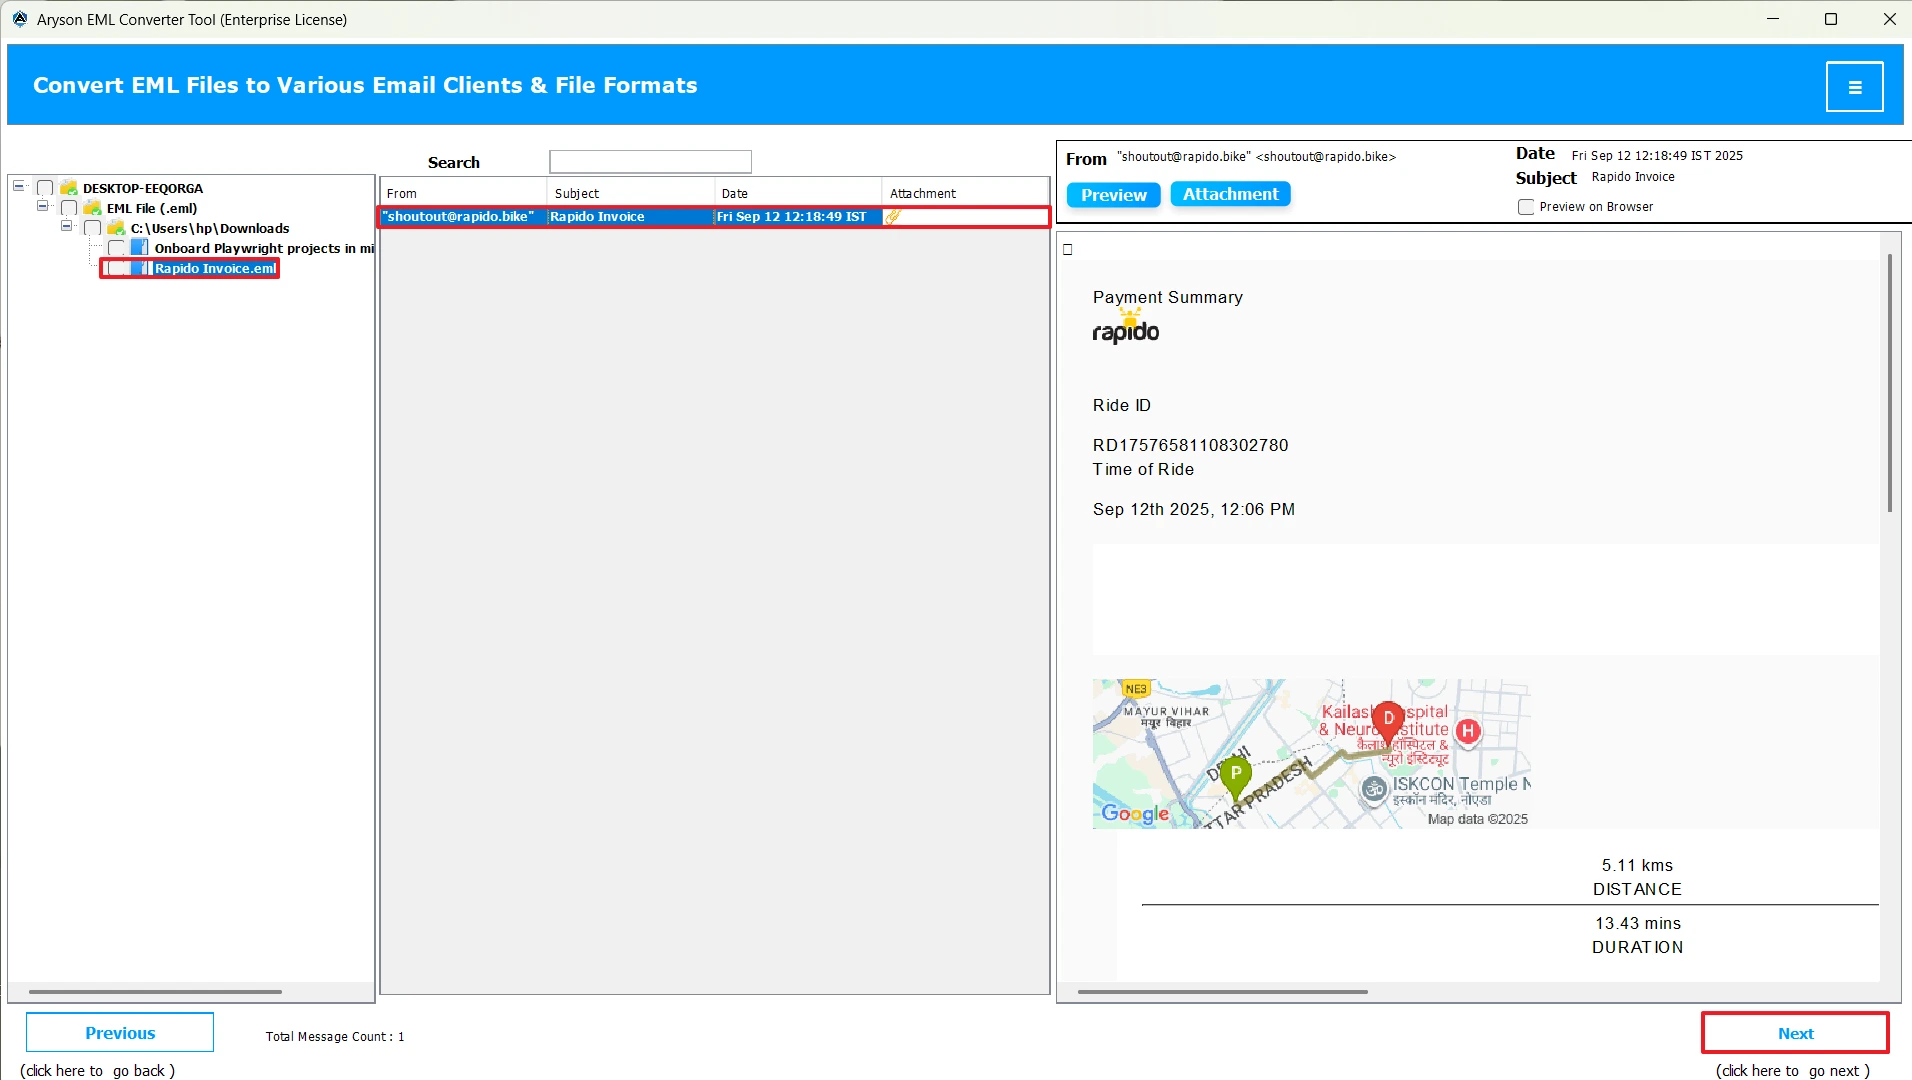The height and width of the screenshot is (1080, 1912).
Task: Close the Aryson EML Converter window
Action: point(1889,19)
